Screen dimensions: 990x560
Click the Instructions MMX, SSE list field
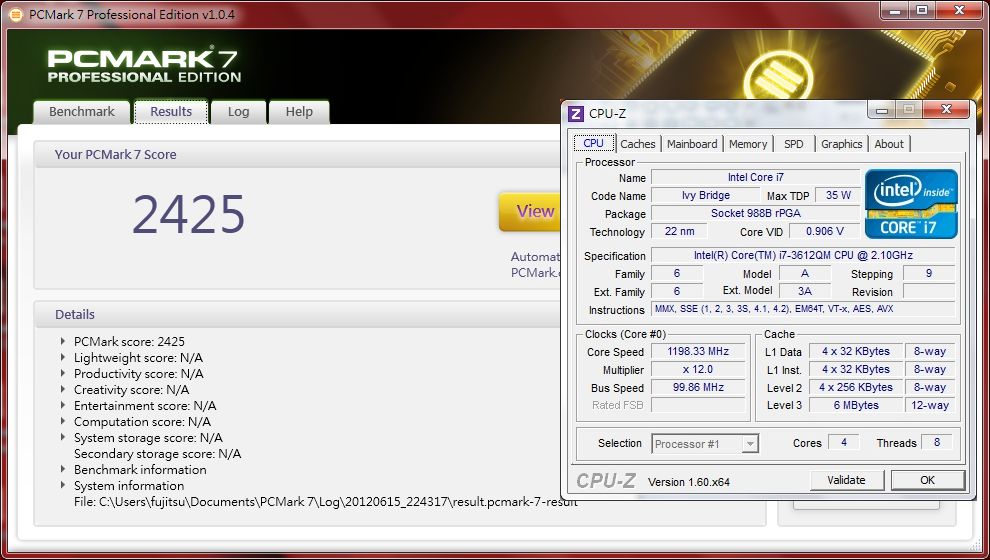(x=803, y=309)
